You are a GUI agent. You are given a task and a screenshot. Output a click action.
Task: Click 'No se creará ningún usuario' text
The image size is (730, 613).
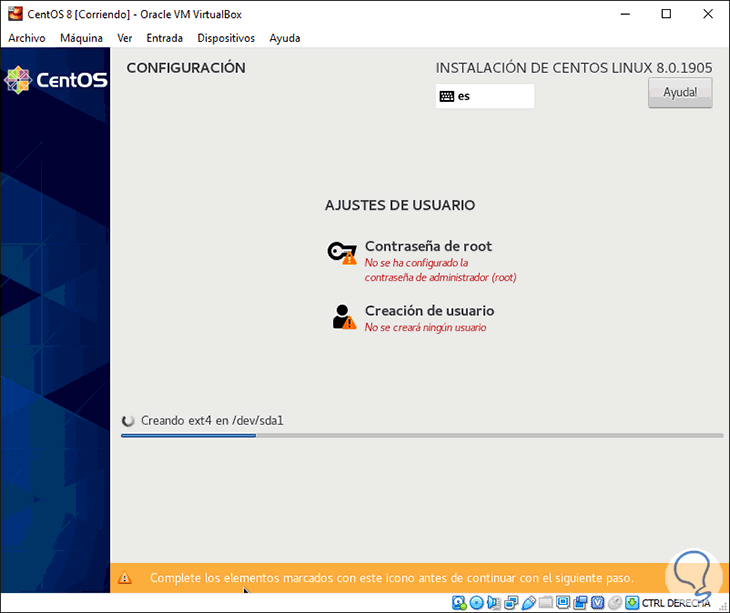point(426,328)
